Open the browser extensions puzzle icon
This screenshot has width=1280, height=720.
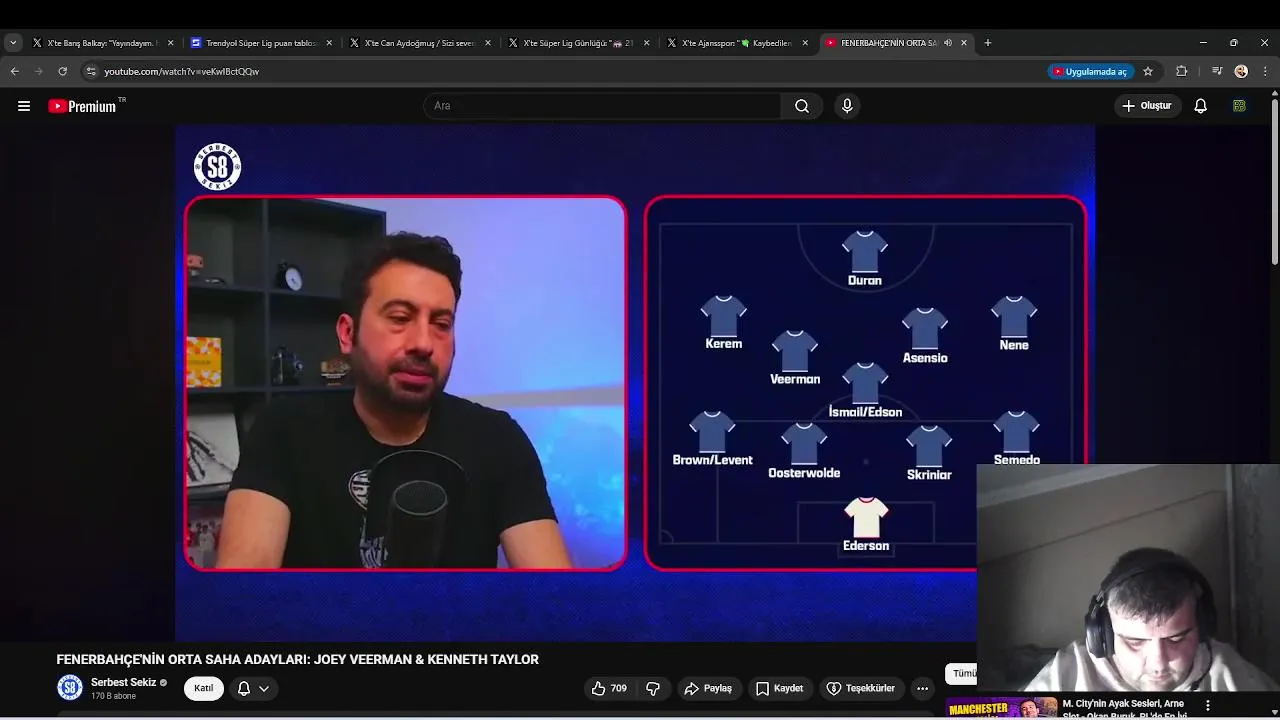1182,71
